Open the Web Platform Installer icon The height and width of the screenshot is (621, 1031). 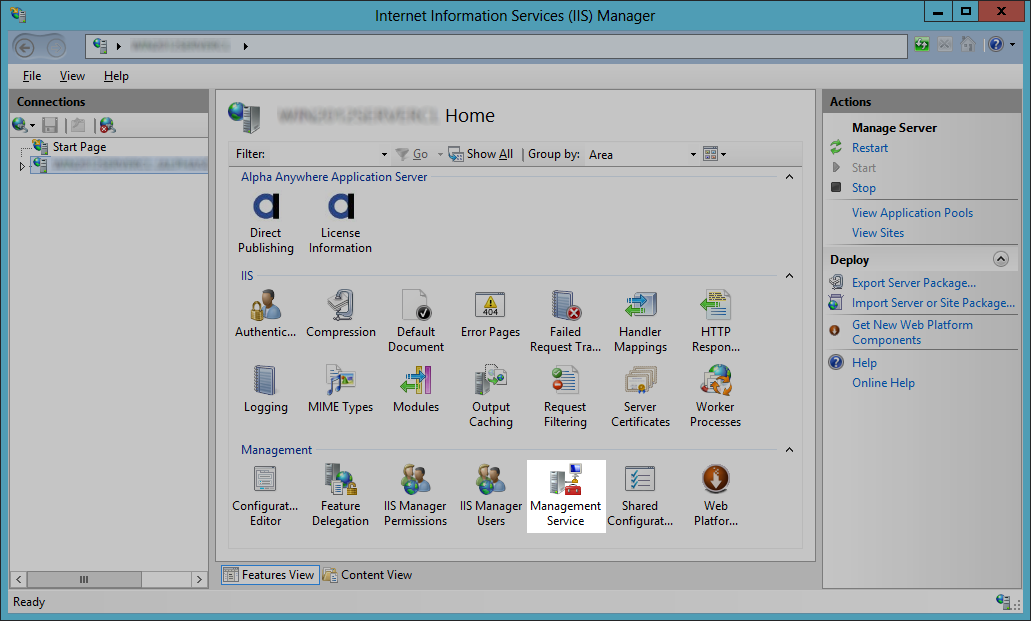point(715,495)
